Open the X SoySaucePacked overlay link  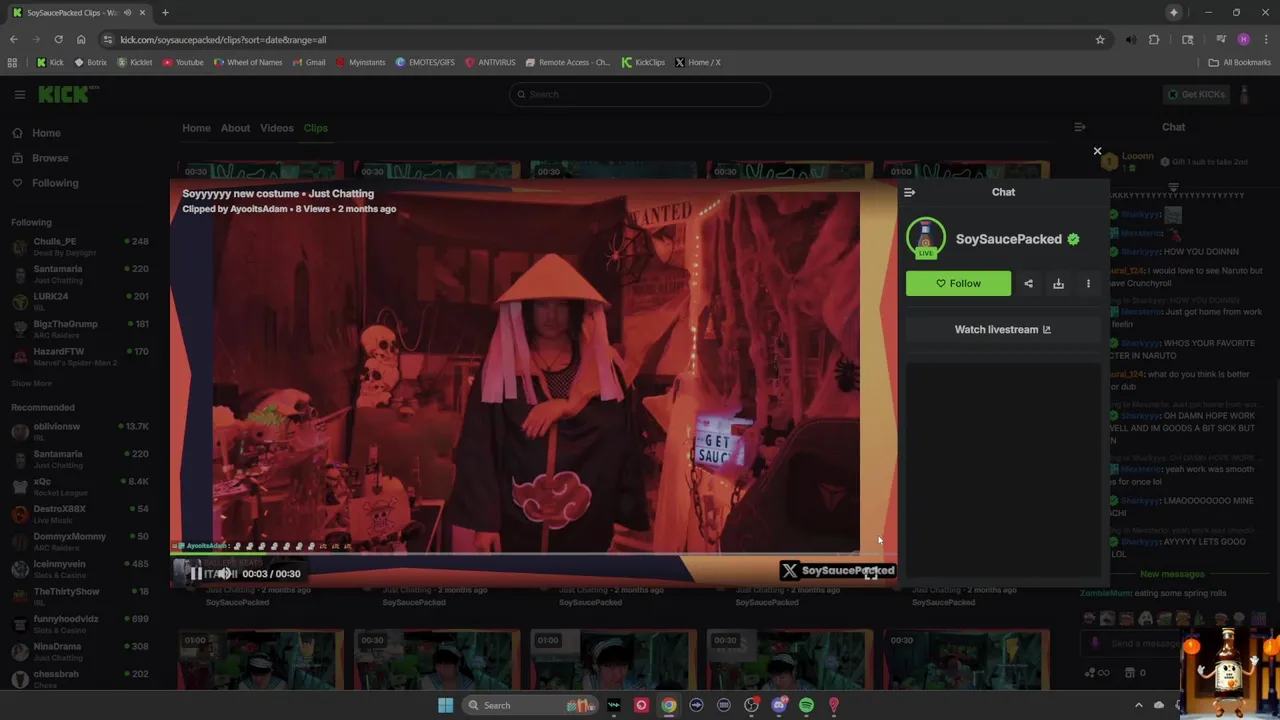pos(838,570)
